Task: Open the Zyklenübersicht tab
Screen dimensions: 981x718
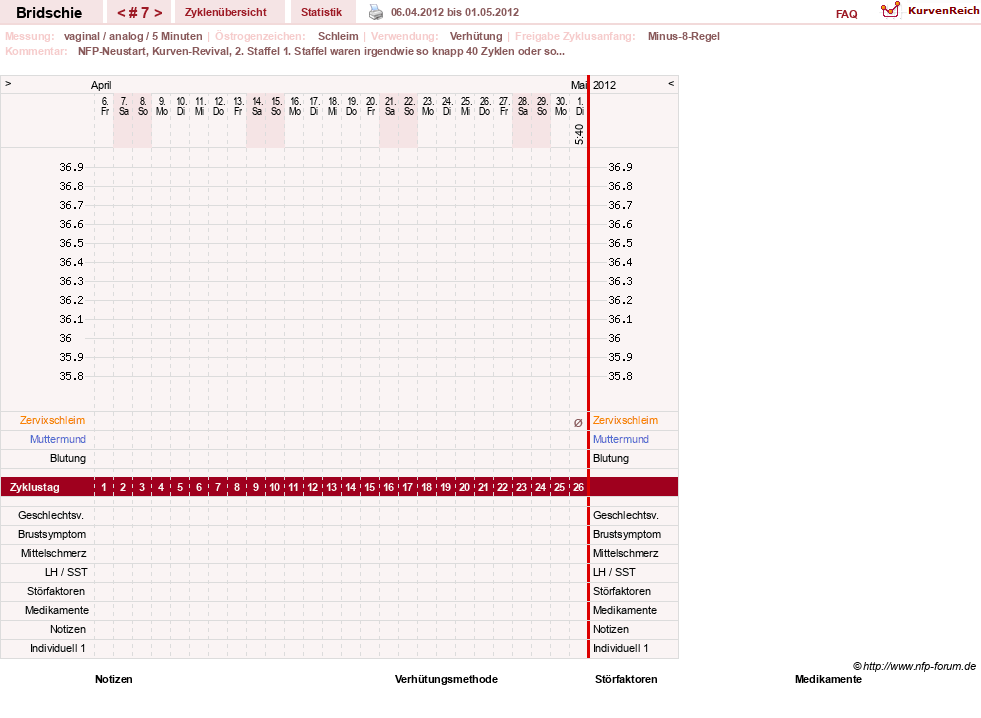Action: pos(225,12)
